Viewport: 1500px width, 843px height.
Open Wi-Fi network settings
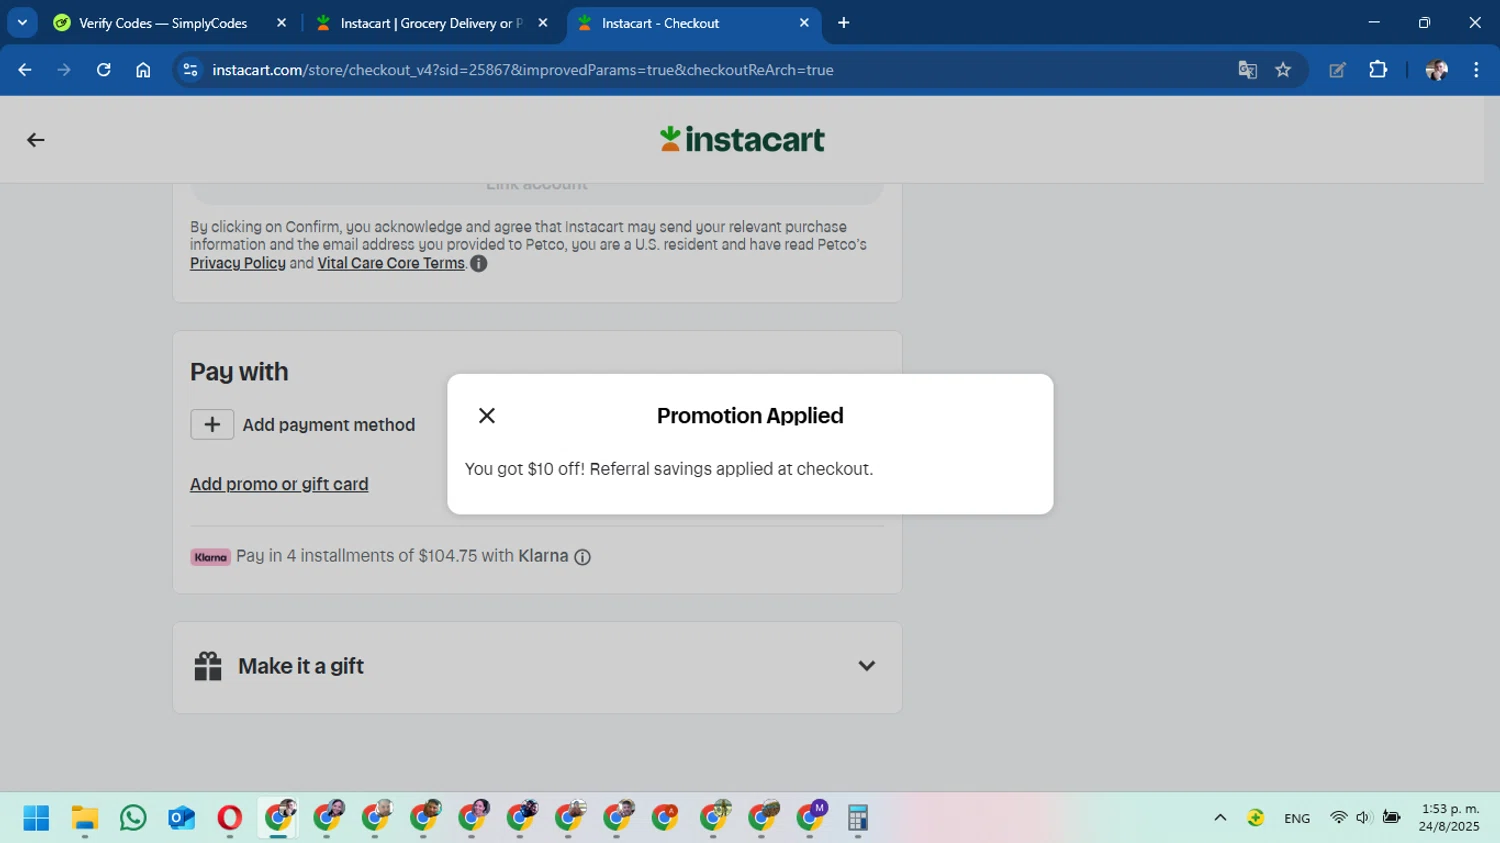tap(1338, 818)
